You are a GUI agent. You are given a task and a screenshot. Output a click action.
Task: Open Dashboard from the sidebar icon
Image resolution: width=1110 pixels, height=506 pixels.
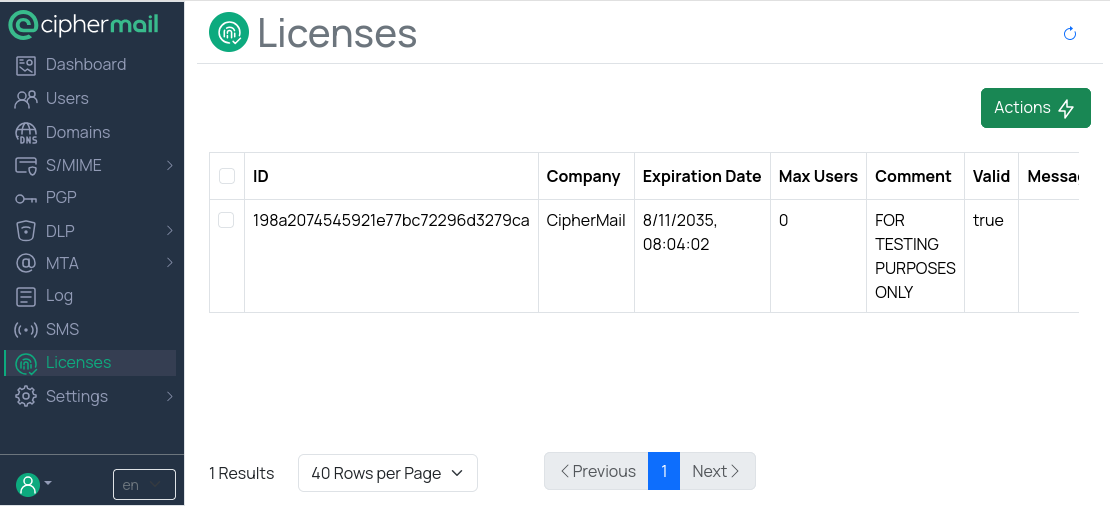tap(26, 65)
